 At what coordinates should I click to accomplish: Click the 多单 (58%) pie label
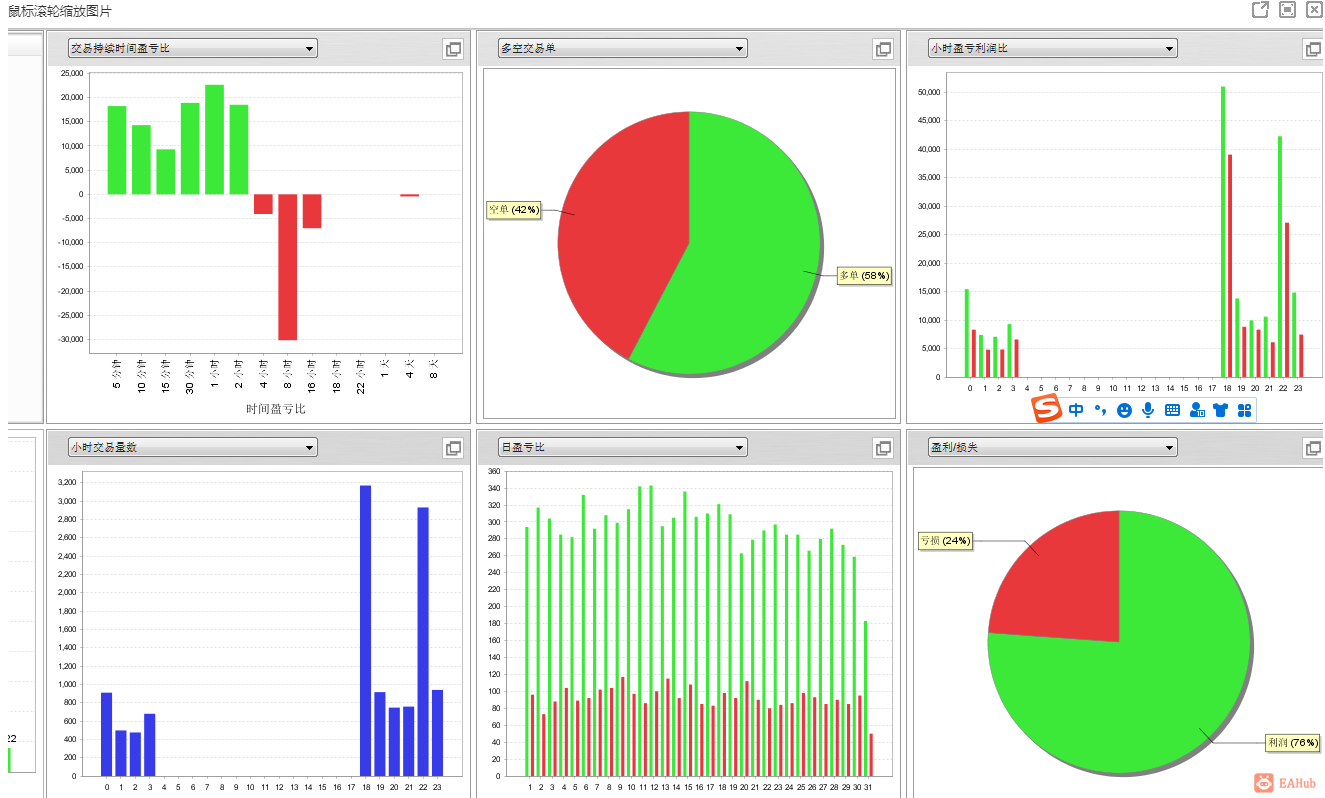click(864, 276)
